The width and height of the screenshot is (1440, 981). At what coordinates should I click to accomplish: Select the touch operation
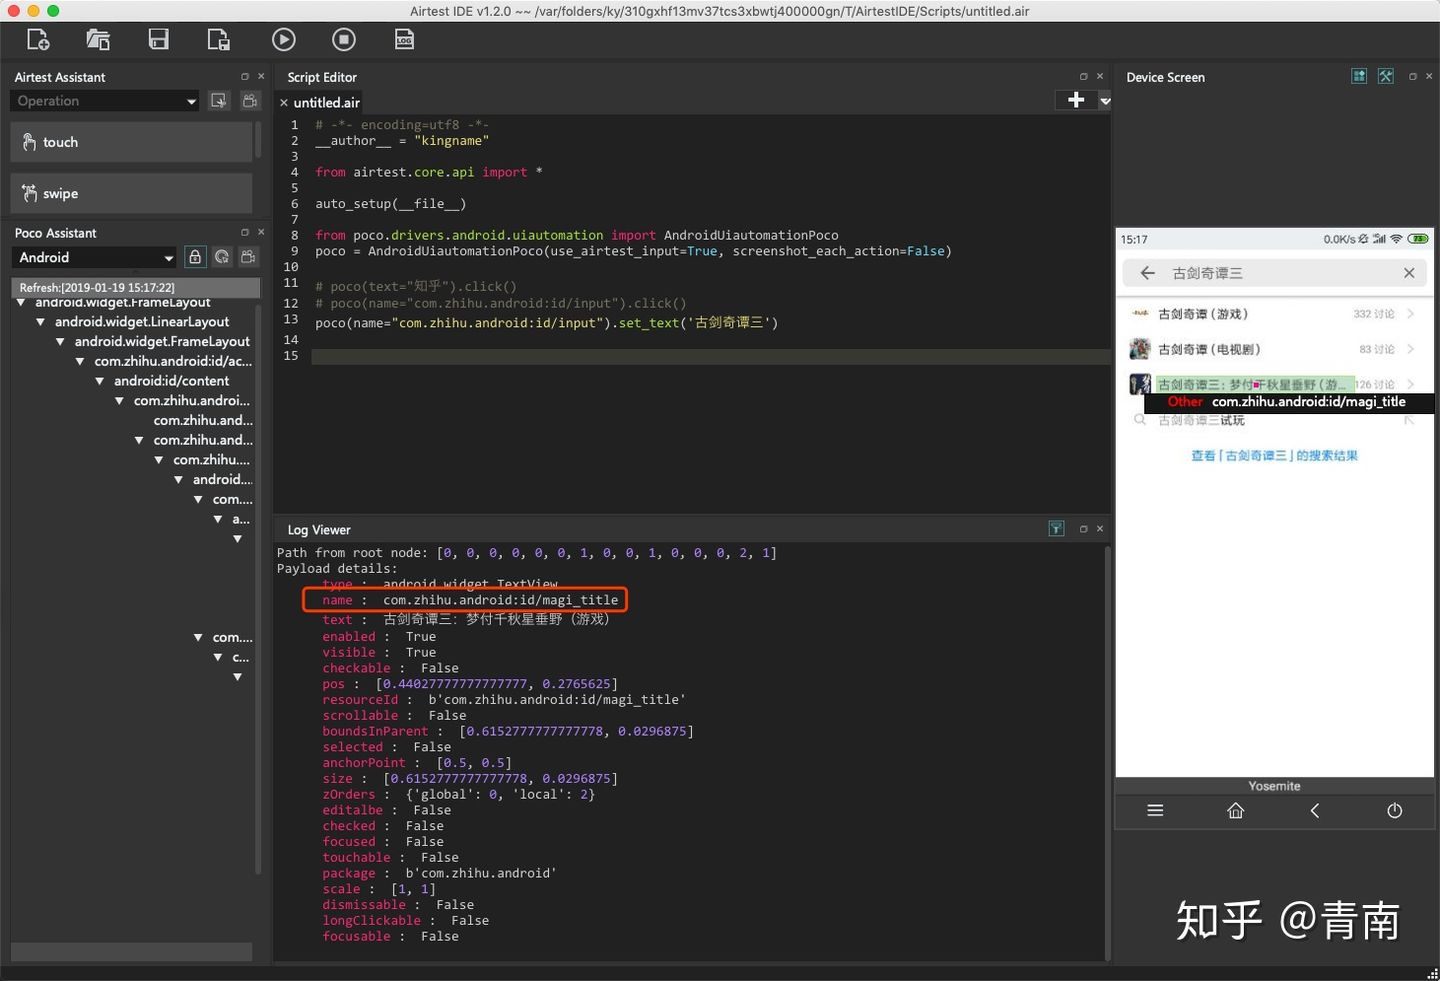tap(131, 142)
